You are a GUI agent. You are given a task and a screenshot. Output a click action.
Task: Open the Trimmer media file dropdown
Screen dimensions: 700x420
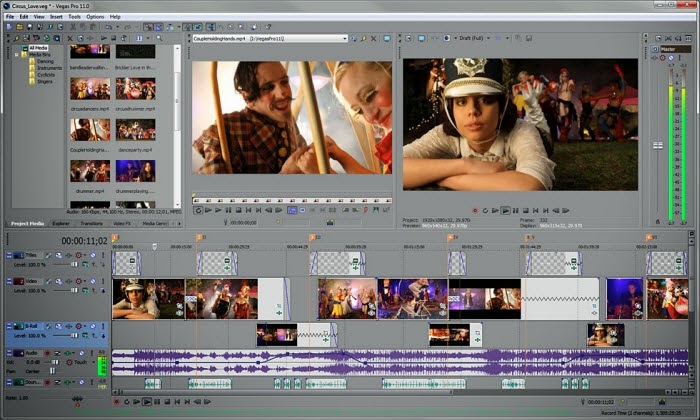[344, 39]
